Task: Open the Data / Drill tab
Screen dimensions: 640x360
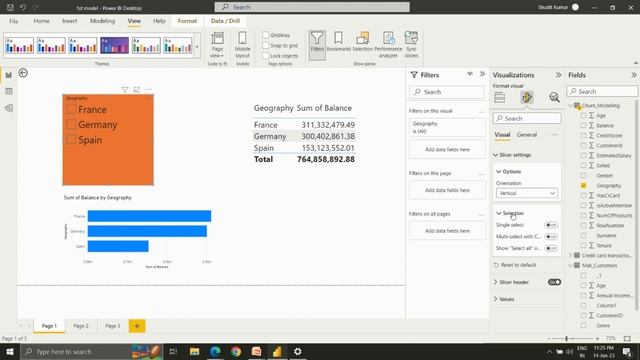Action: [x=225, y=21]
